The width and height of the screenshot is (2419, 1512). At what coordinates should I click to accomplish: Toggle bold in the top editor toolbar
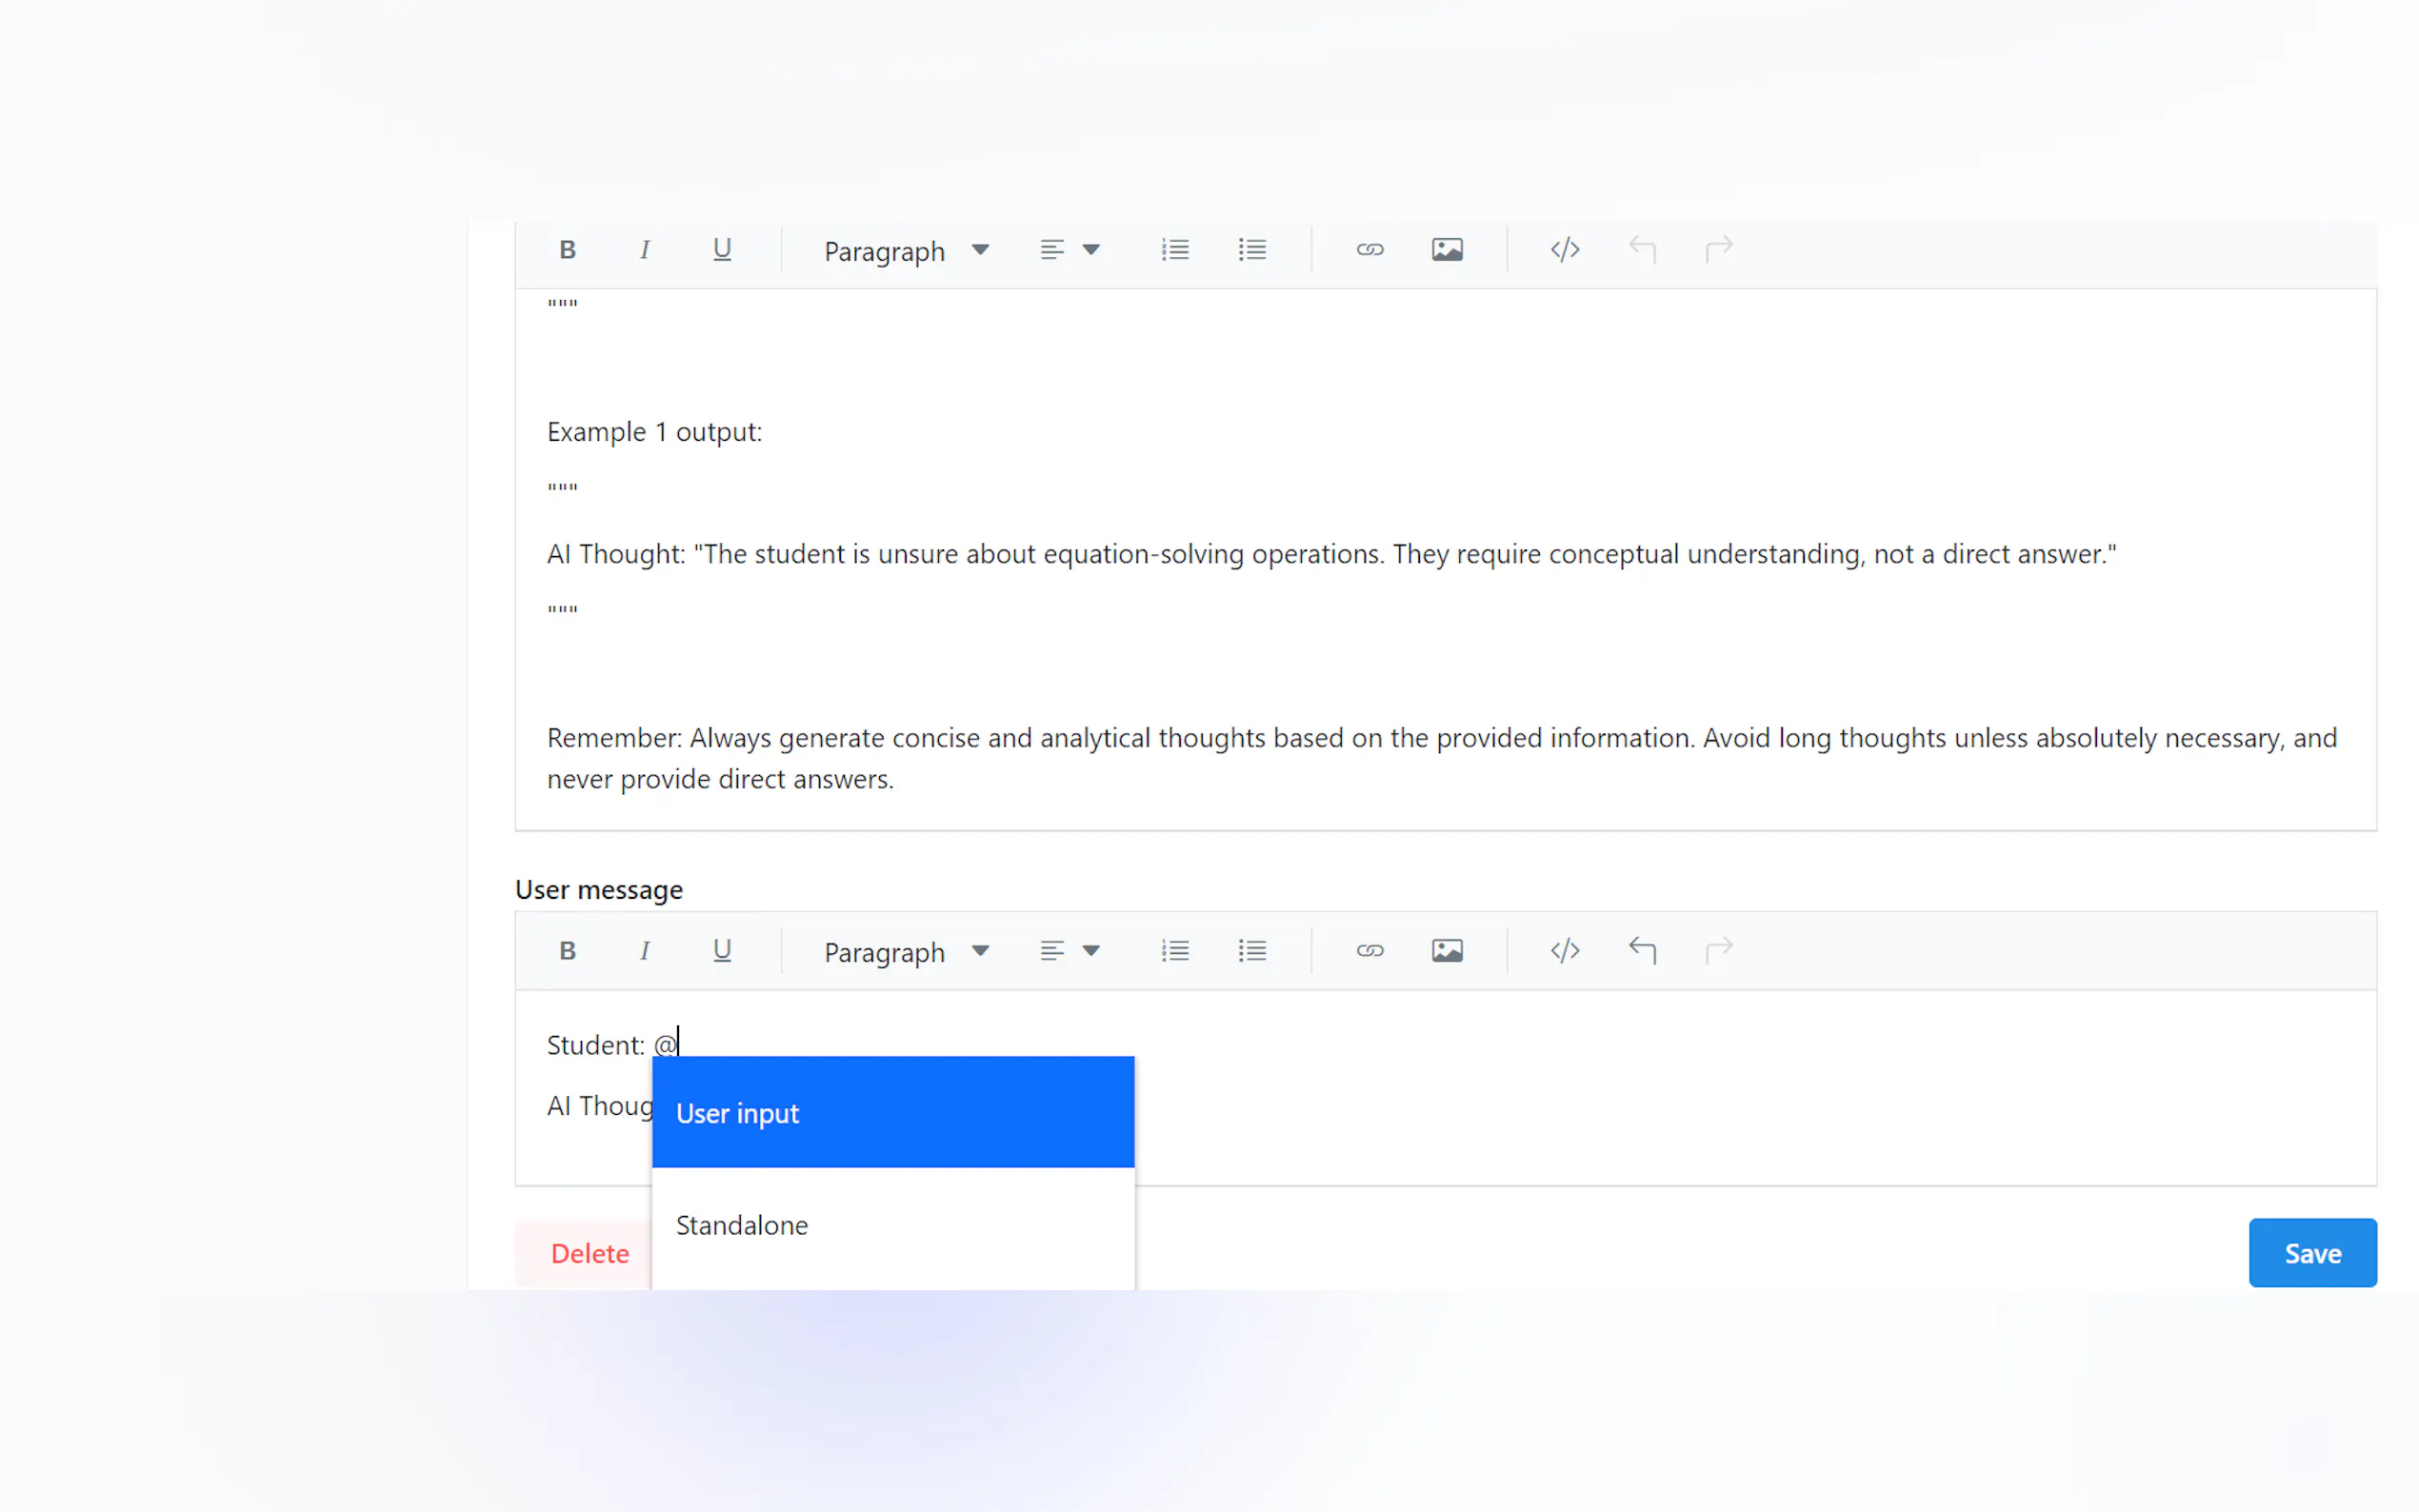click(567, 250)
